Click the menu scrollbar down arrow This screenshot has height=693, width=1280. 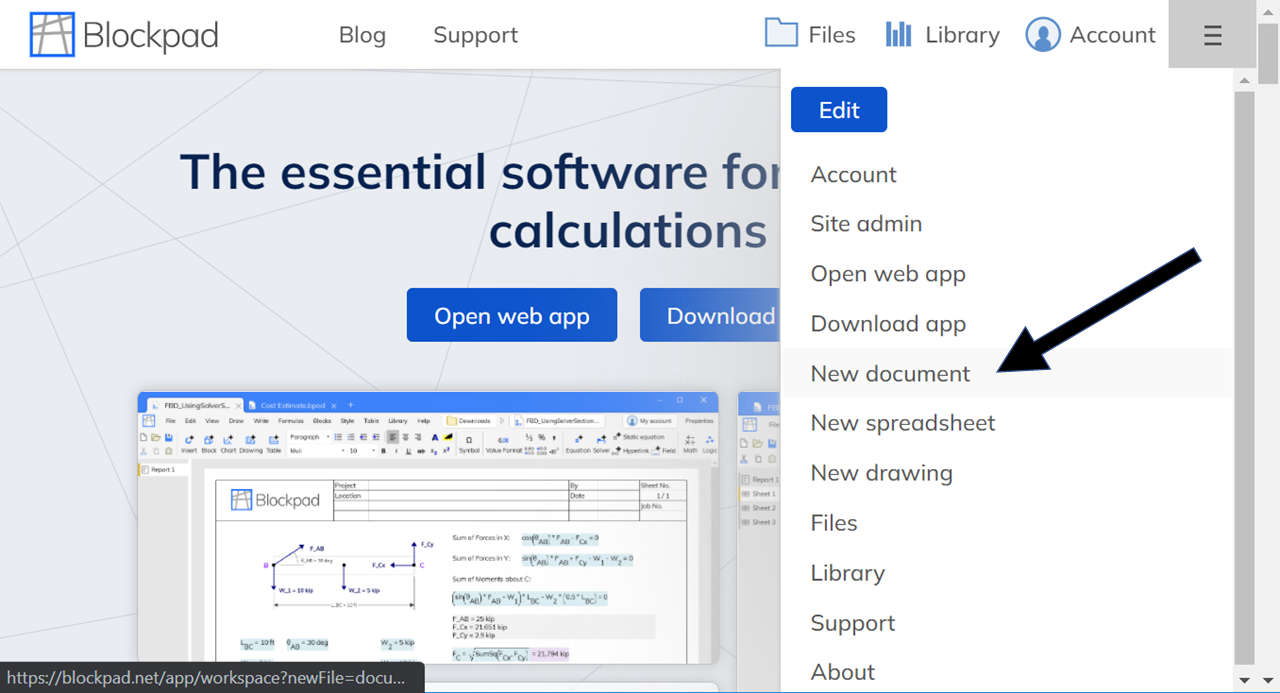tap(1244, 681)
